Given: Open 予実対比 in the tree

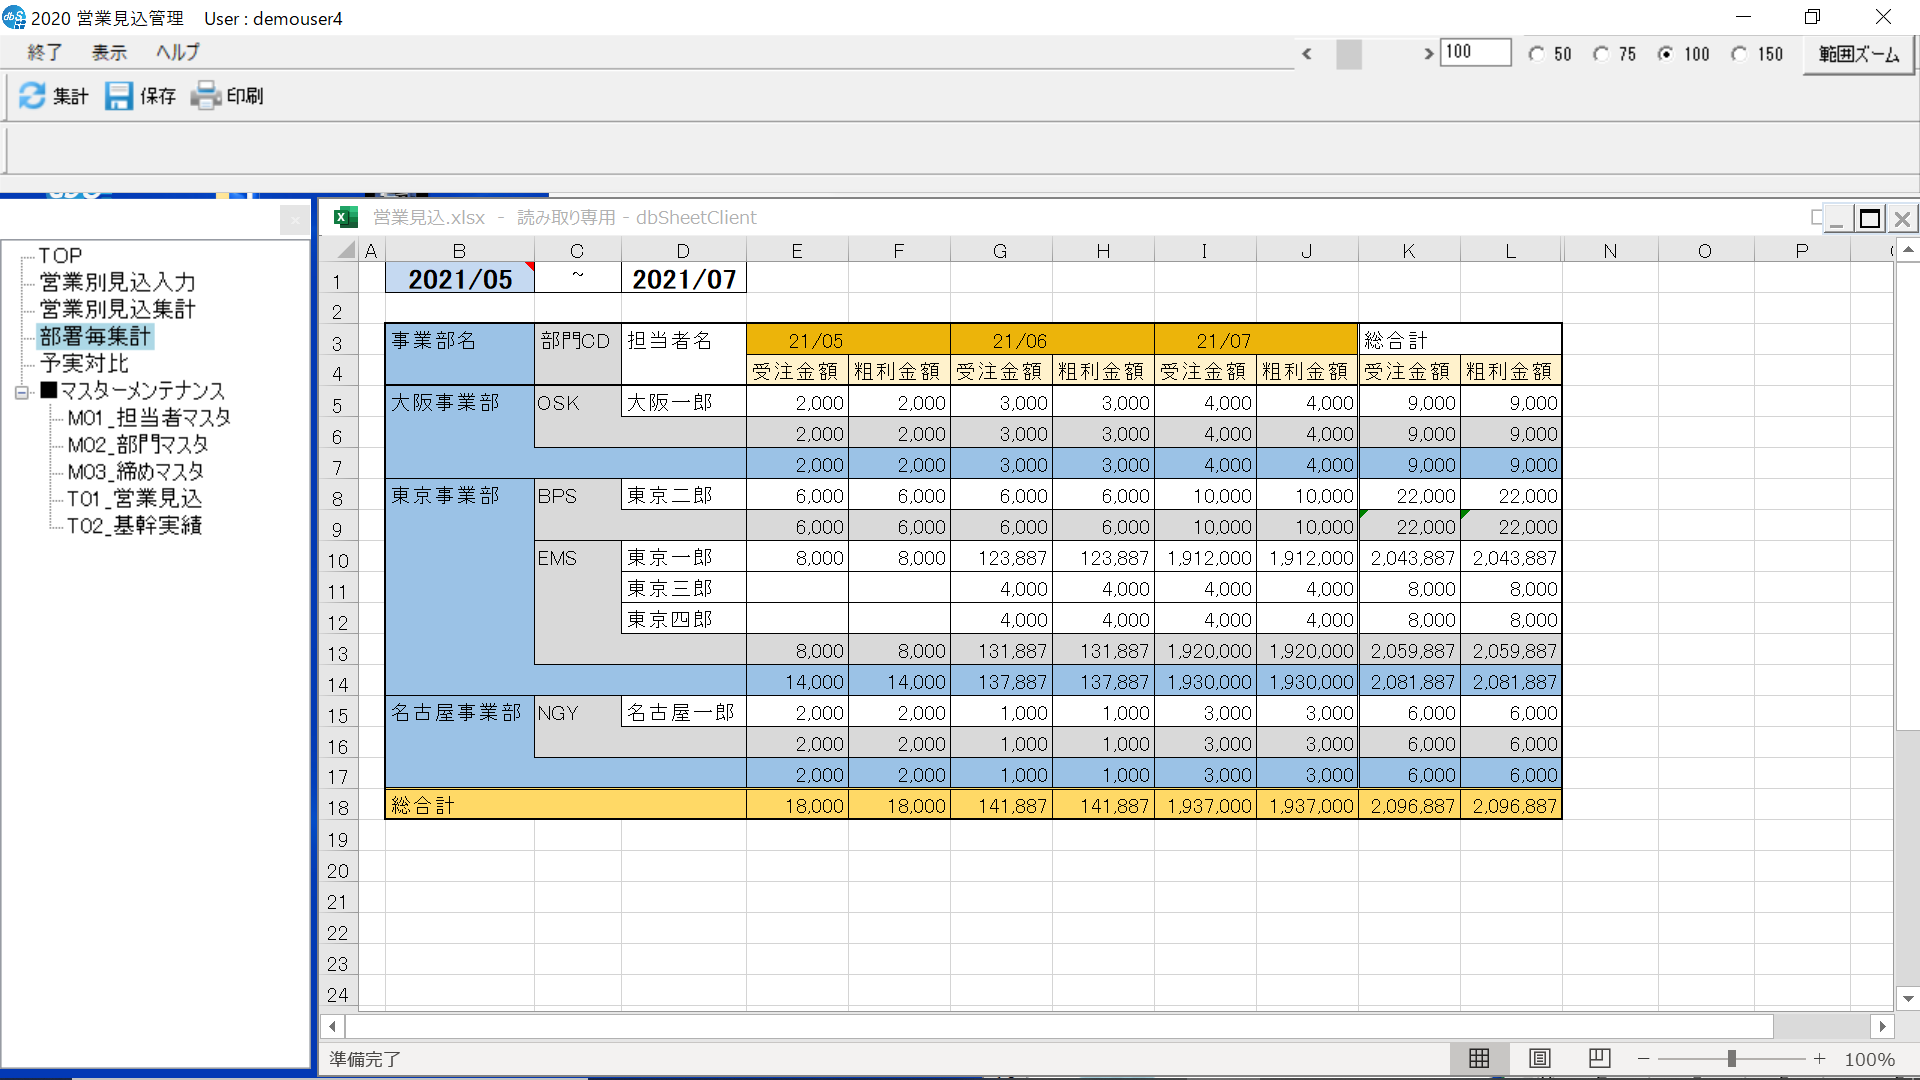Looking at the screenshot, I should tap(84, 364).
